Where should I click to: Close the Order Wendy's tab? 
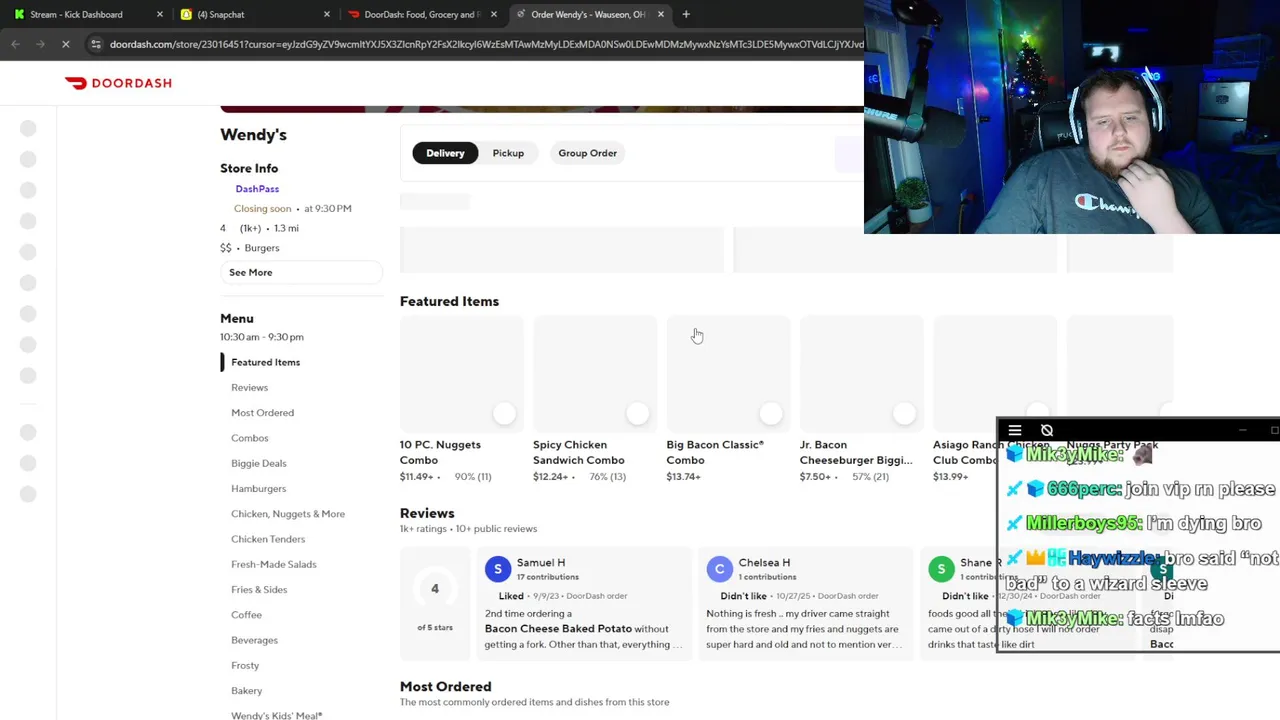[x=661, y=14]
